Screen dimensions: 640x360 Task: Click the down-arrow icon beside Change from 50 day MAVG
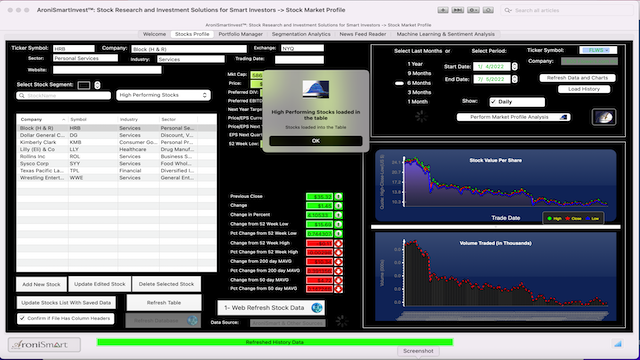[x=338, y=280]
